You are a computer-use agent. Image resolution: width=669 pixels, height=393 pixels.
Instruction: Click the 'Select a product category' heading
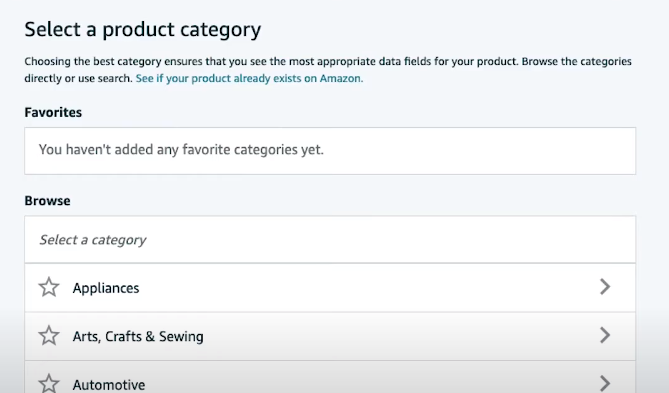143,30
